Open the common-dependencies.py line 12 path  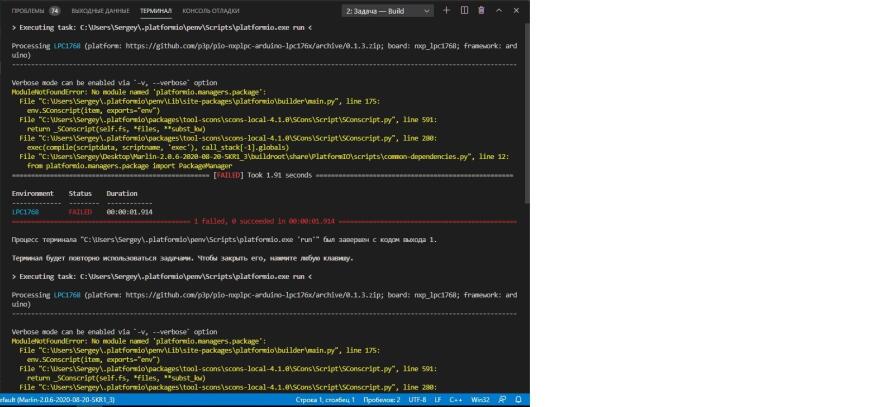[264, 157]
